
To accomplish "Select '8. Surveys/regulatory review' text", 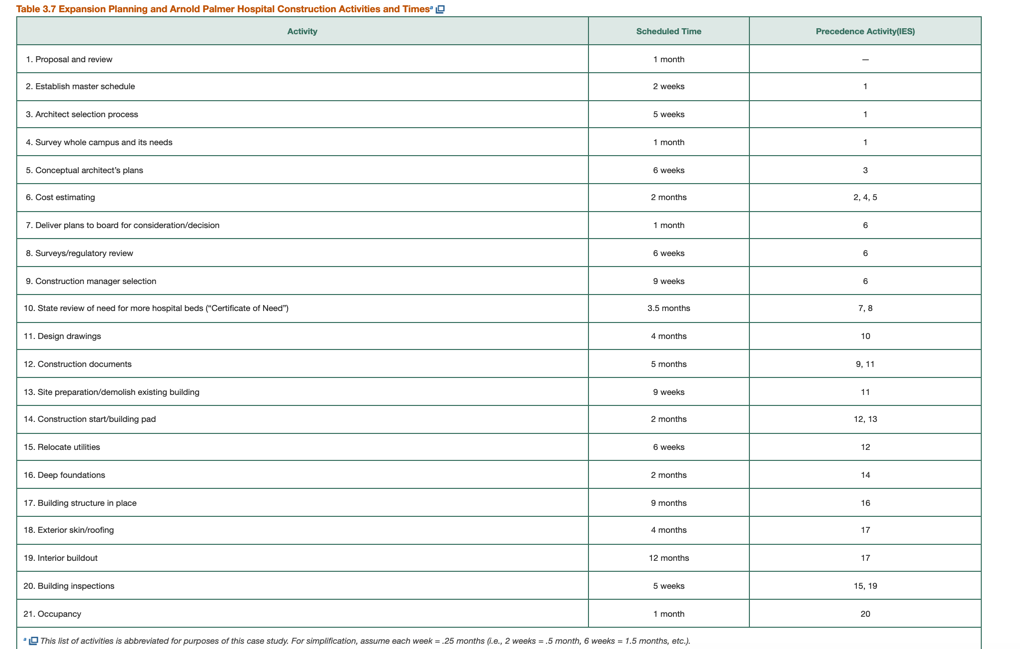I will [x=79, y=253].
